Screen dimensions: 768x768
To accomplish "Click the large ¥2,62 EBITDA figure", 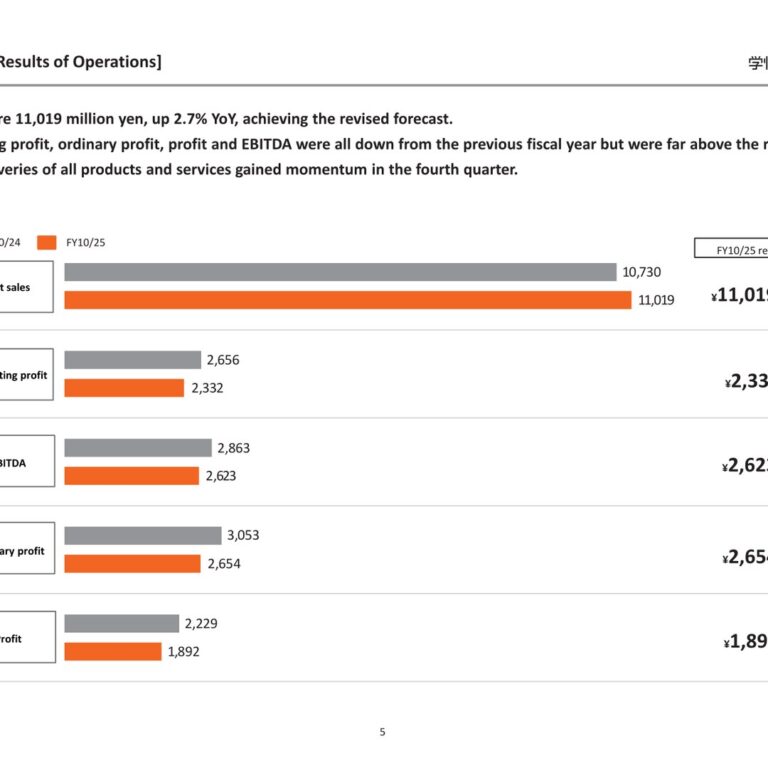I will [x=745, y=465].
